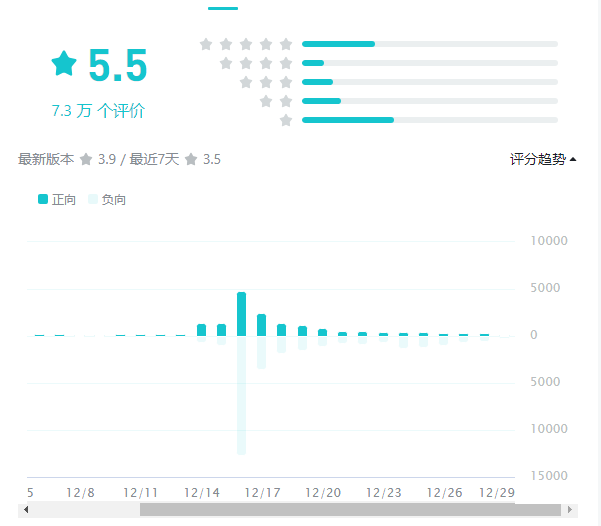Click the large teal rating star
The image size is (601, 526).
[x=64, y=64]
